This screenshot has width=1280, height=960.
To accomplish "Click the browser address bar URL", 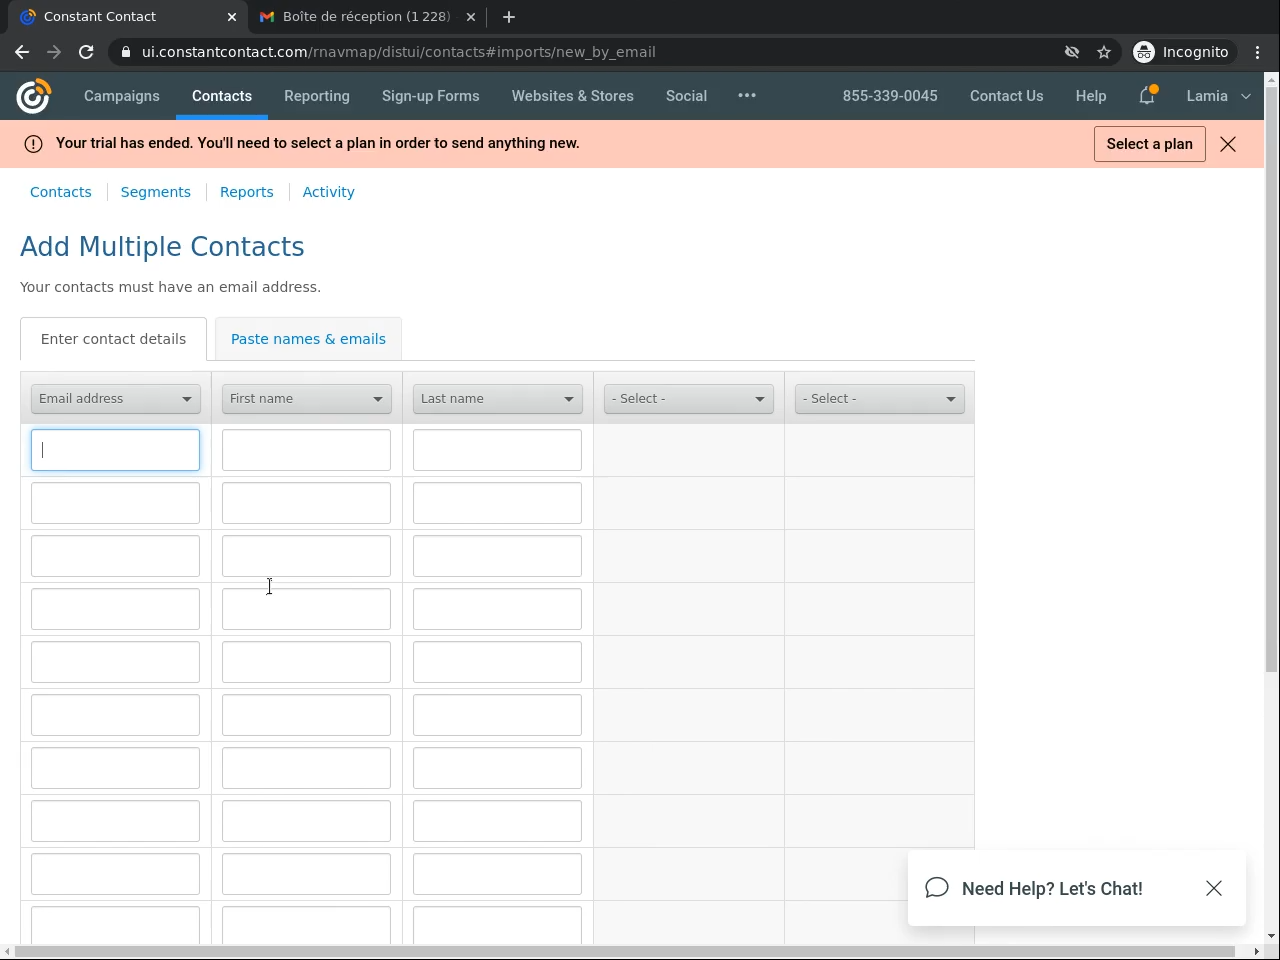I will [399, 52].
